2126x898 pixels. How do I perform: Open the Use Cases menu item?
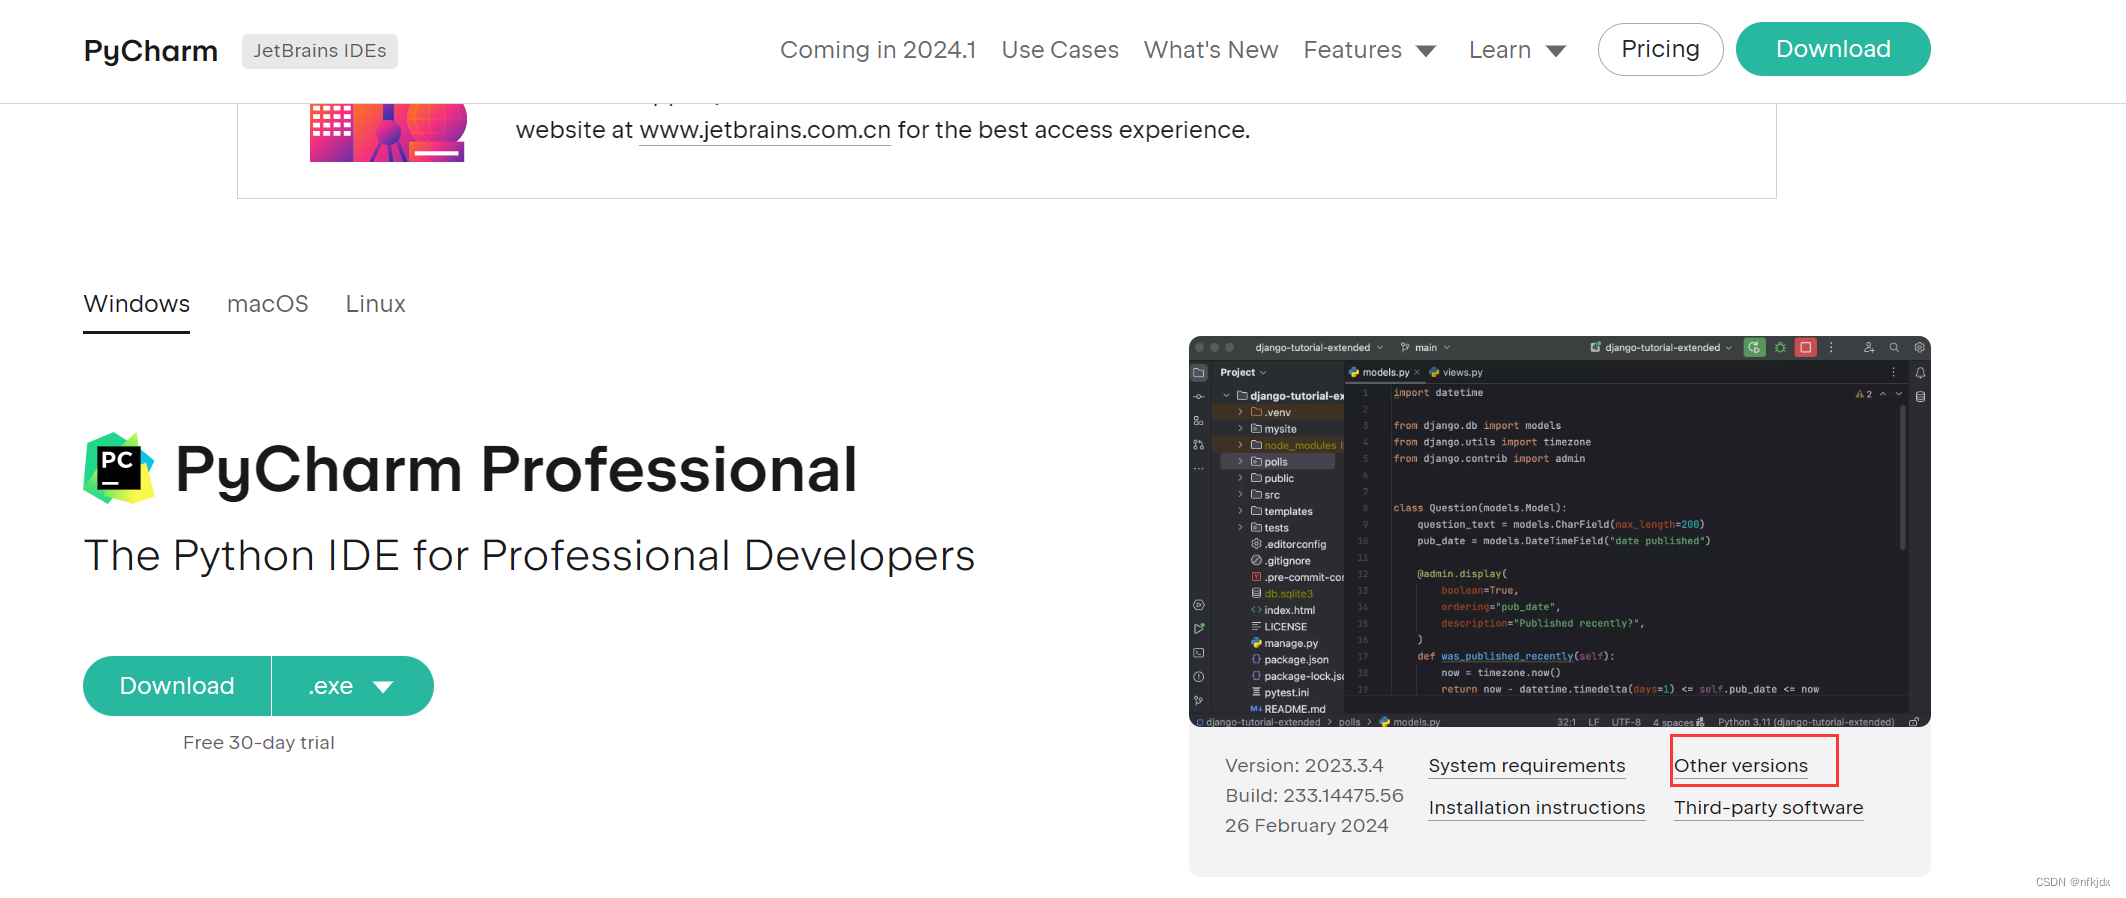pos(1060,50)
